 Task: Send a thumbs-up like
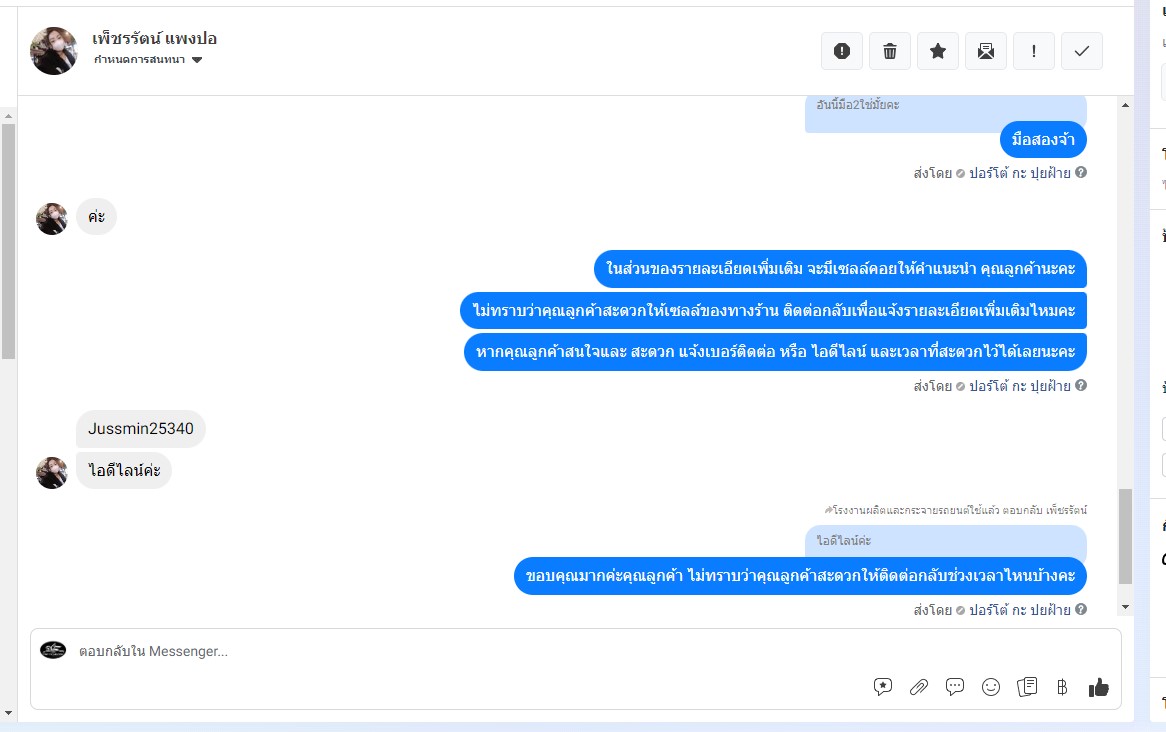click(x=1098, y=687)
